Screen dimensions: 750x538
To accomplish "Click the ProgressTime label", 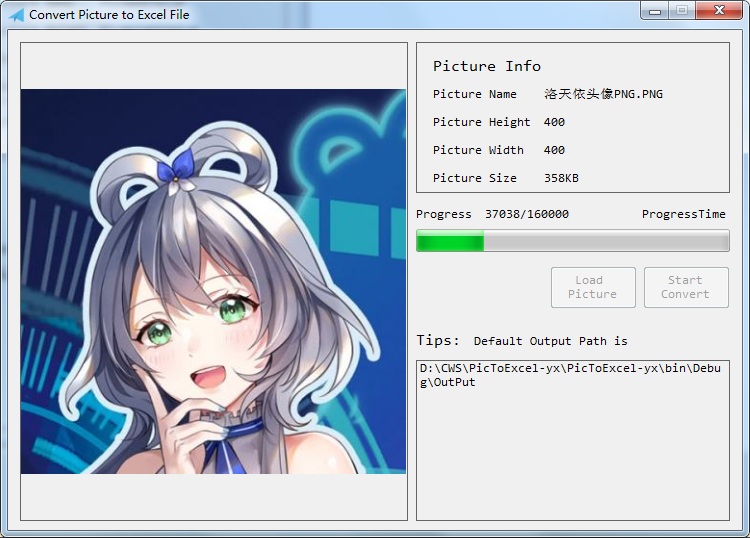I will pyautogui.click(x=684, y=214).
